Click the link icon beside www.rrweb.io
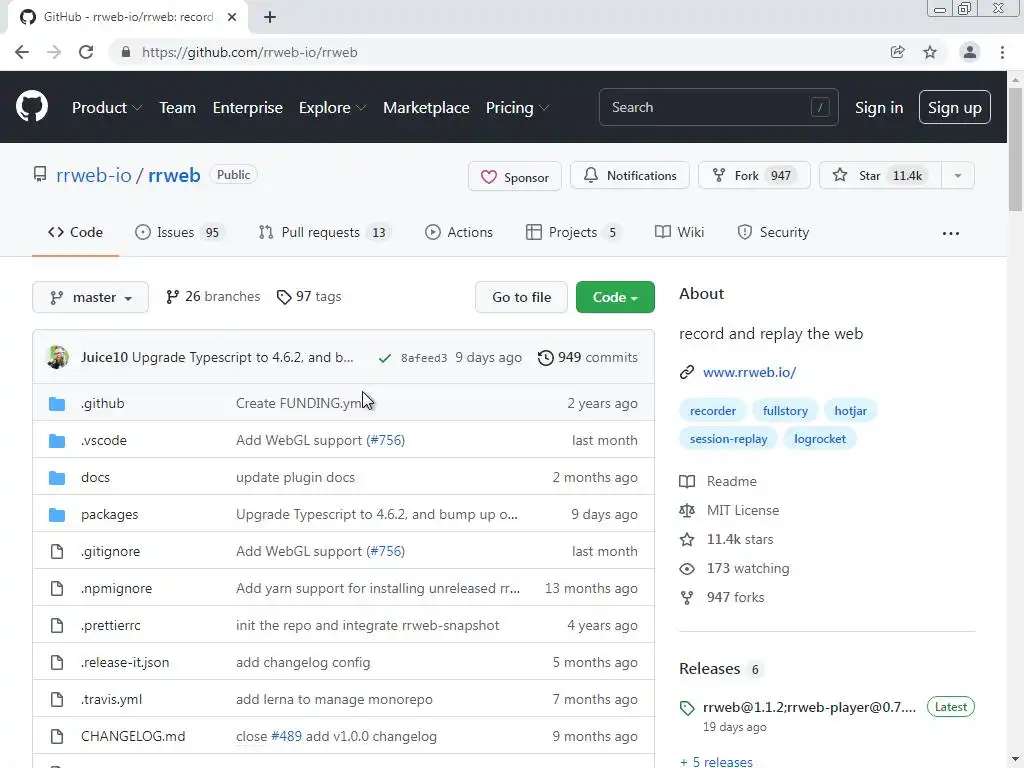The width and height of the screenshot is (1024, 768). click(686, 372)
